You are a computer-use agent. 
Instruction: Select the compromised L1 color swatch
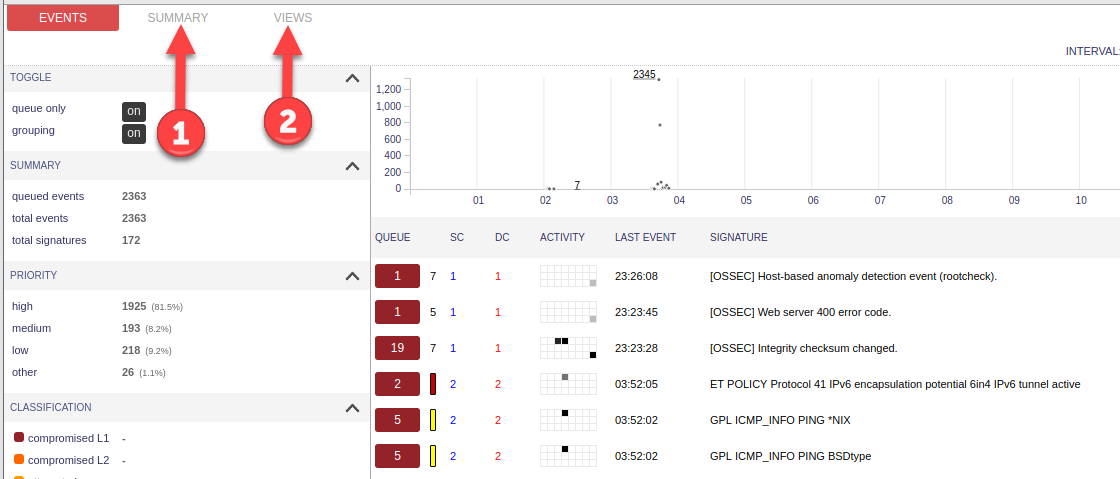pos(19,438)
